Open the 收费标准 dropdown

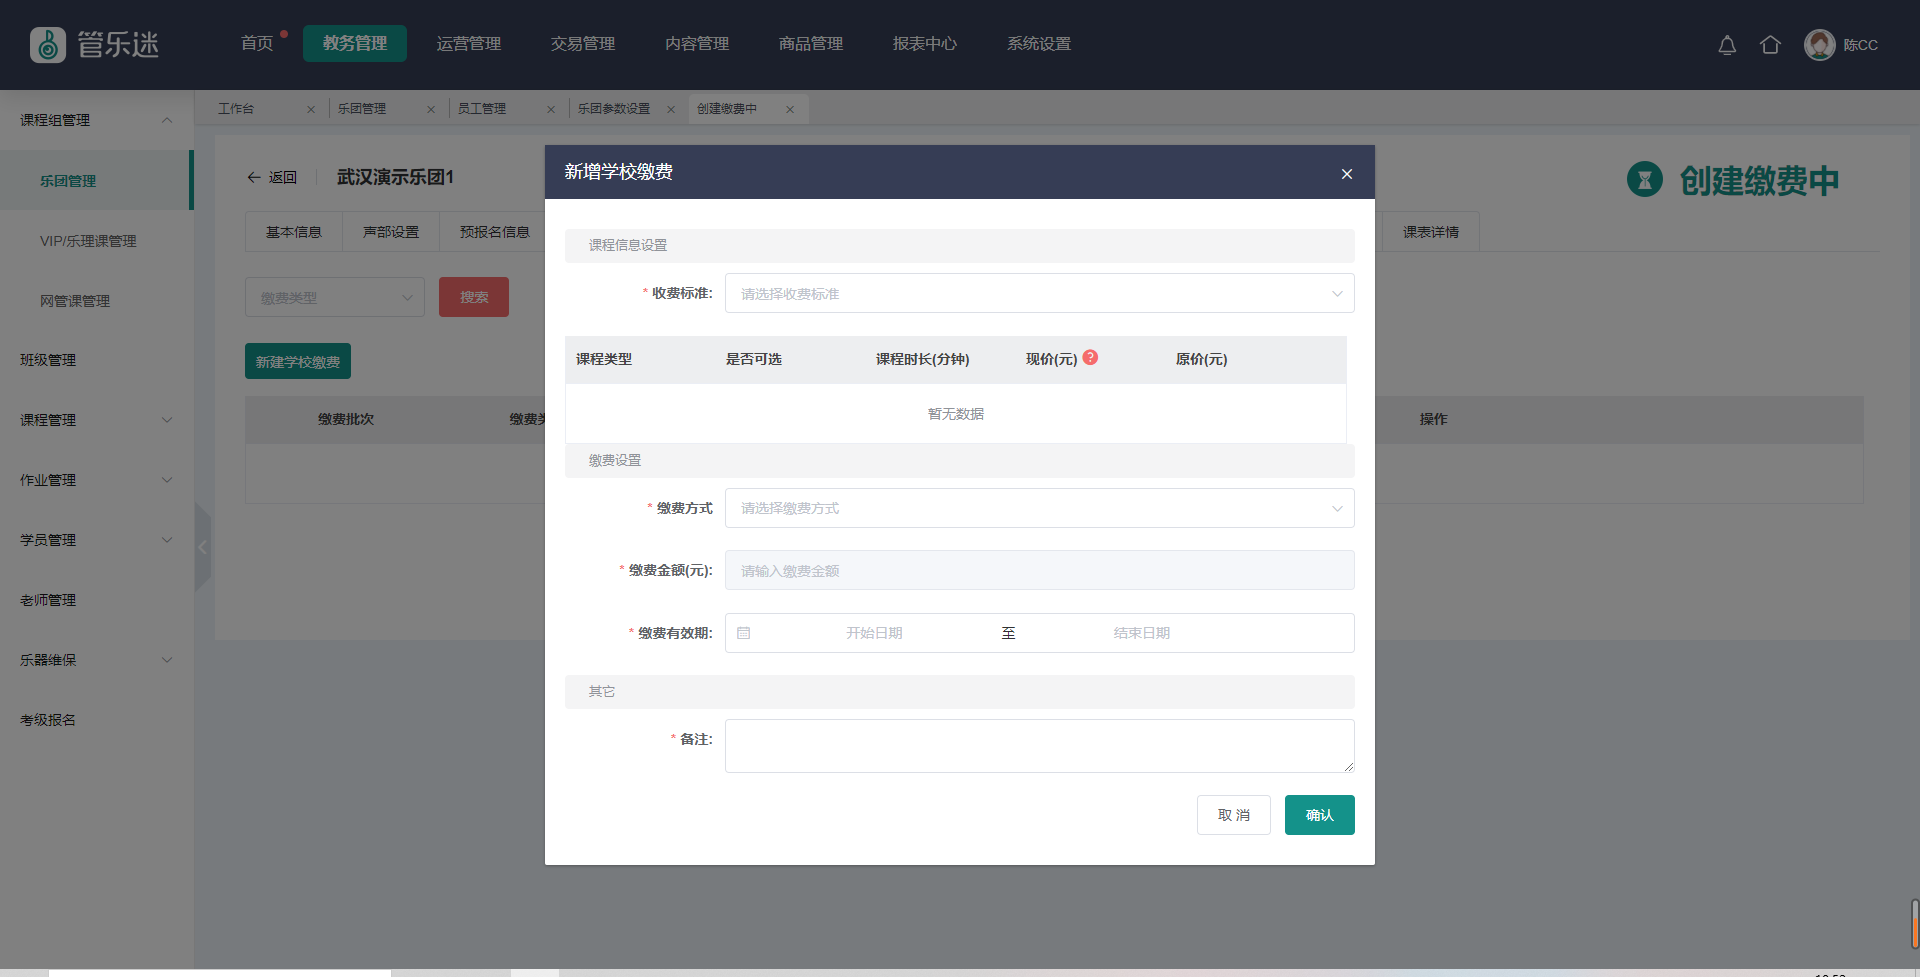pos(1039,294)
